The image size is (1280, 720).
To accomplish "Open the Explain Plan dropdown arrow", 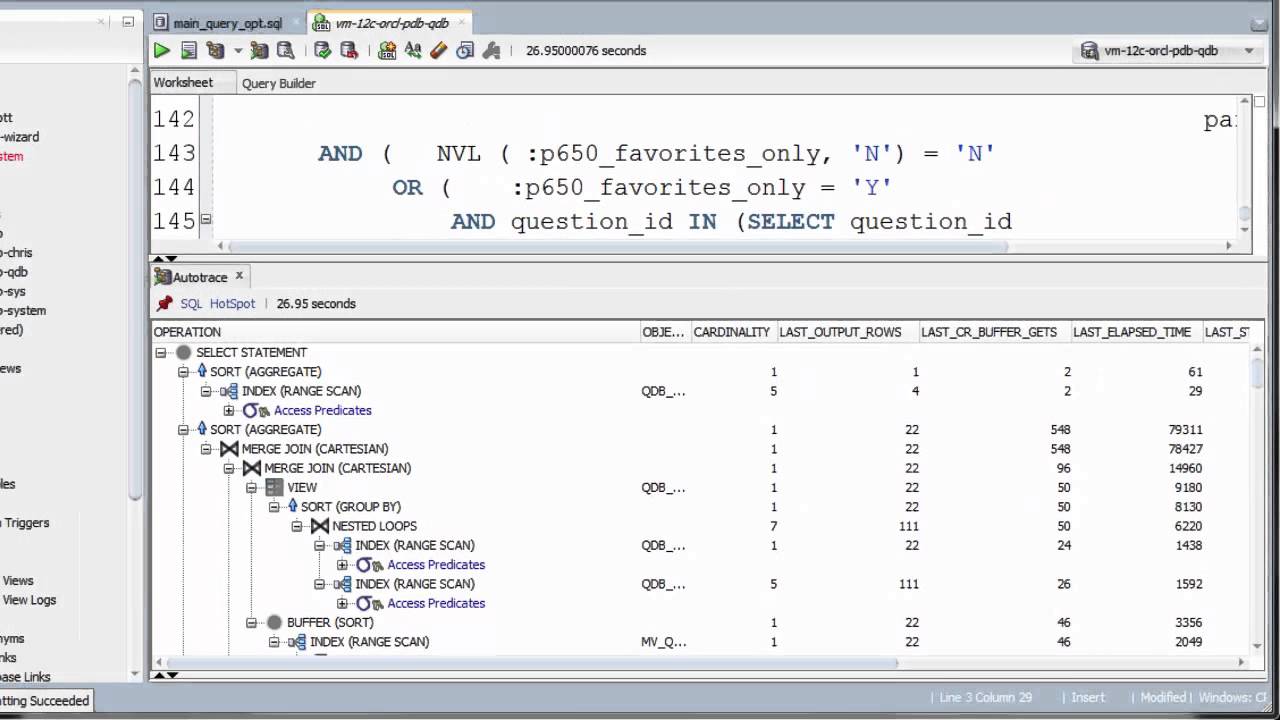I will 237,50.
